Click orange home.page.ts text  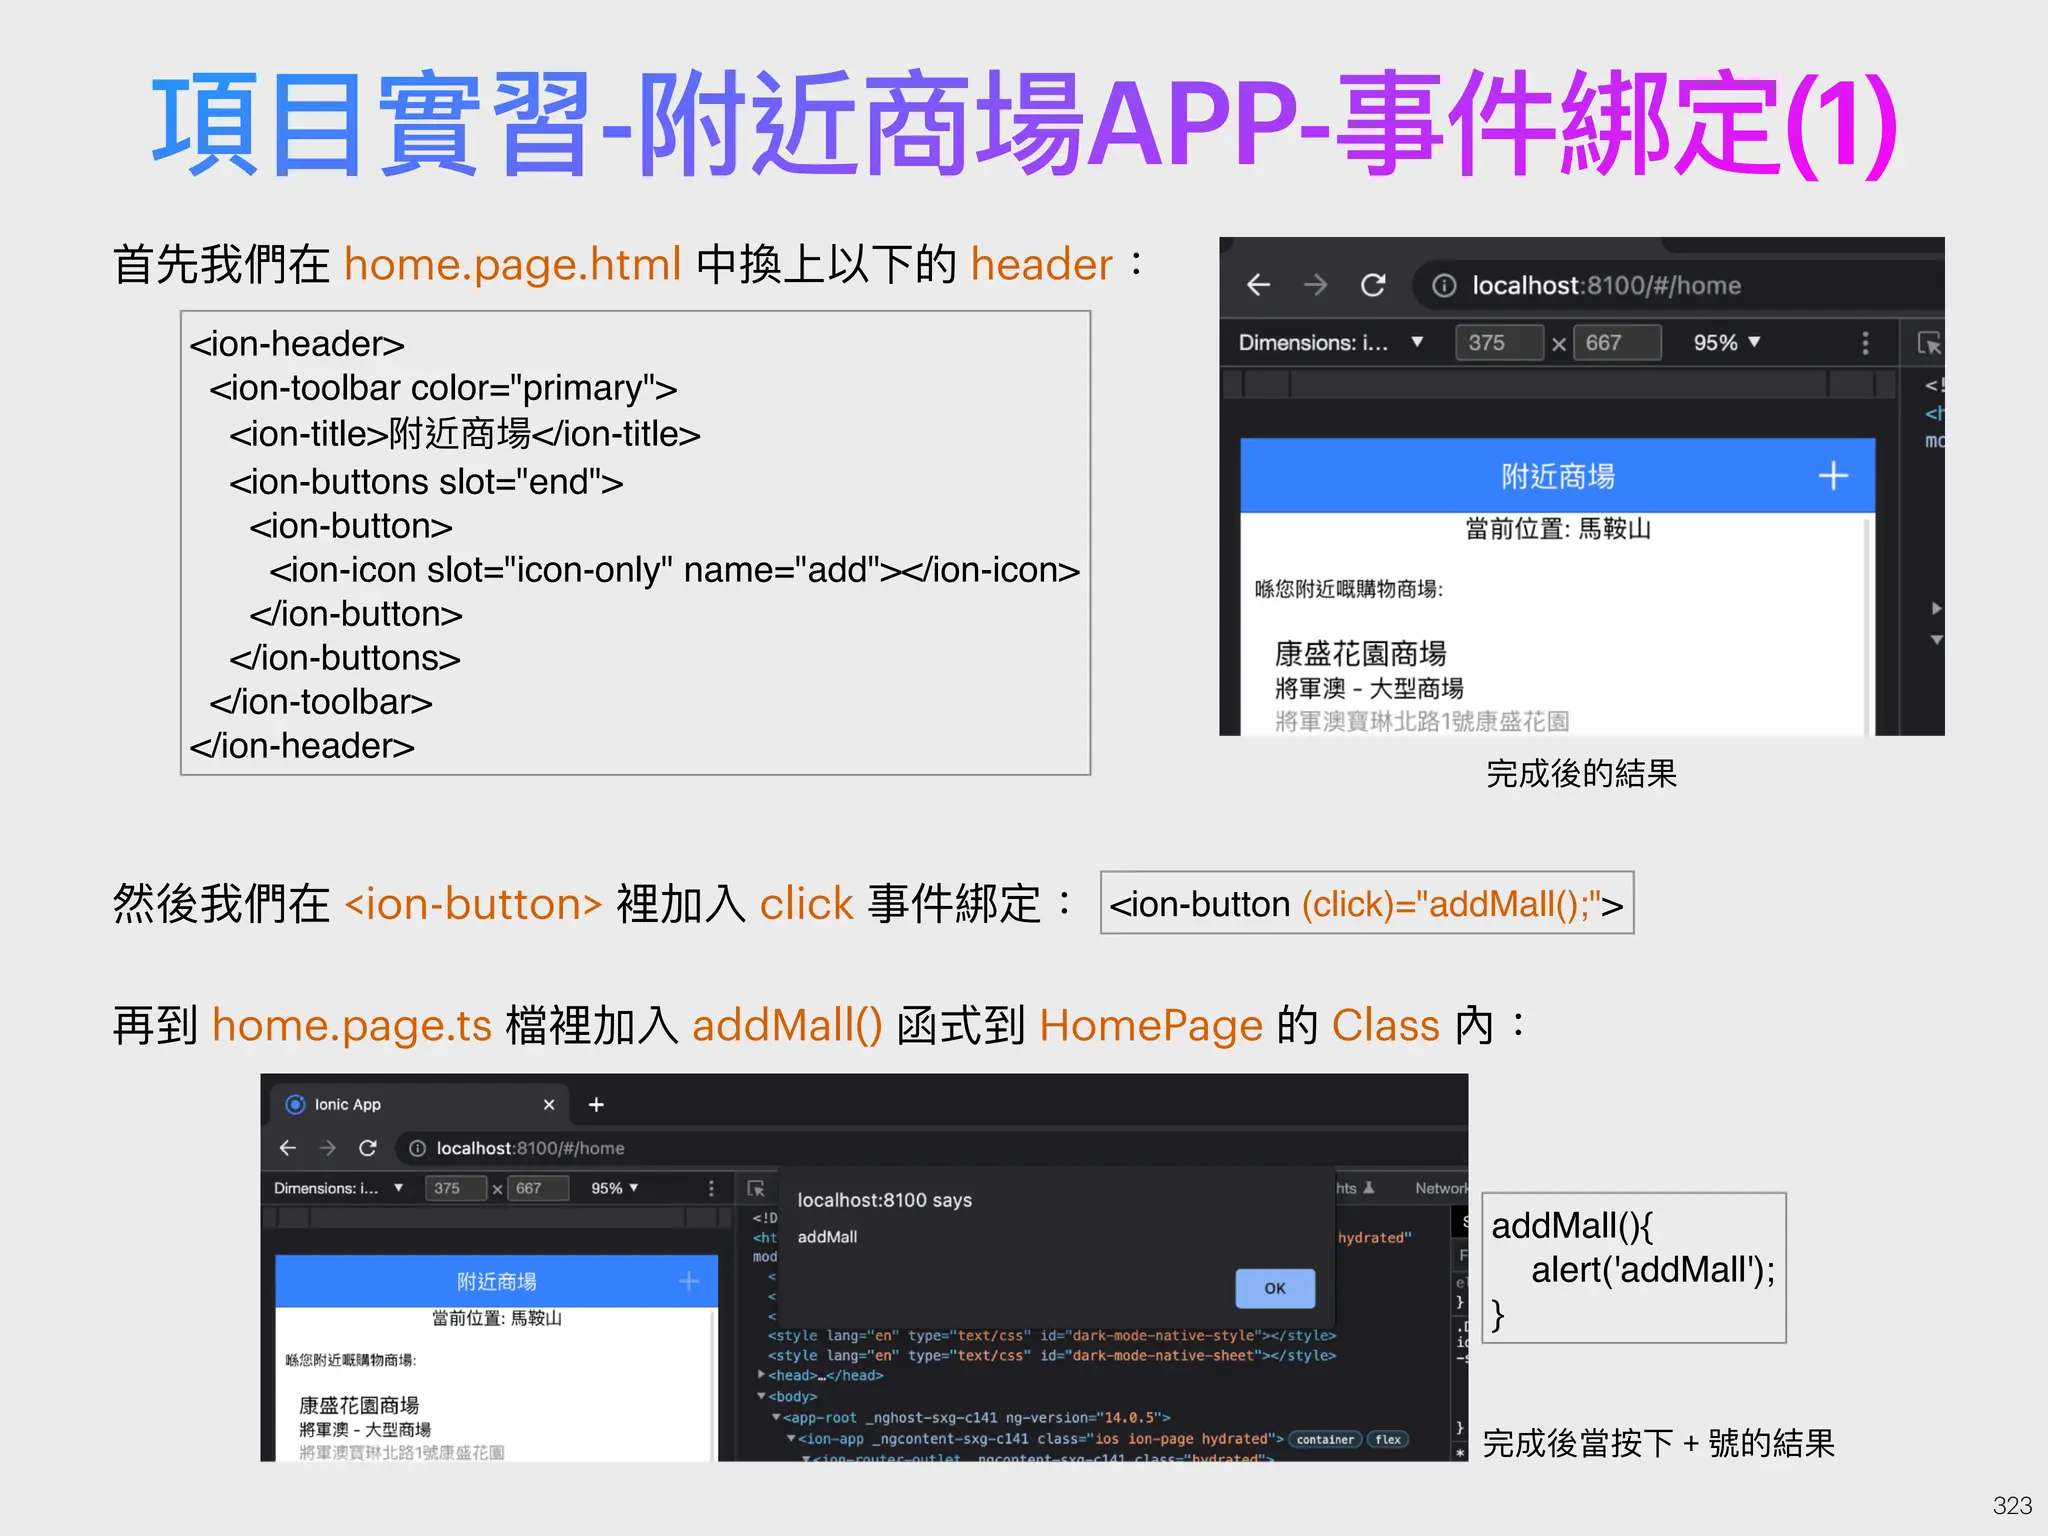(352, 1026)
